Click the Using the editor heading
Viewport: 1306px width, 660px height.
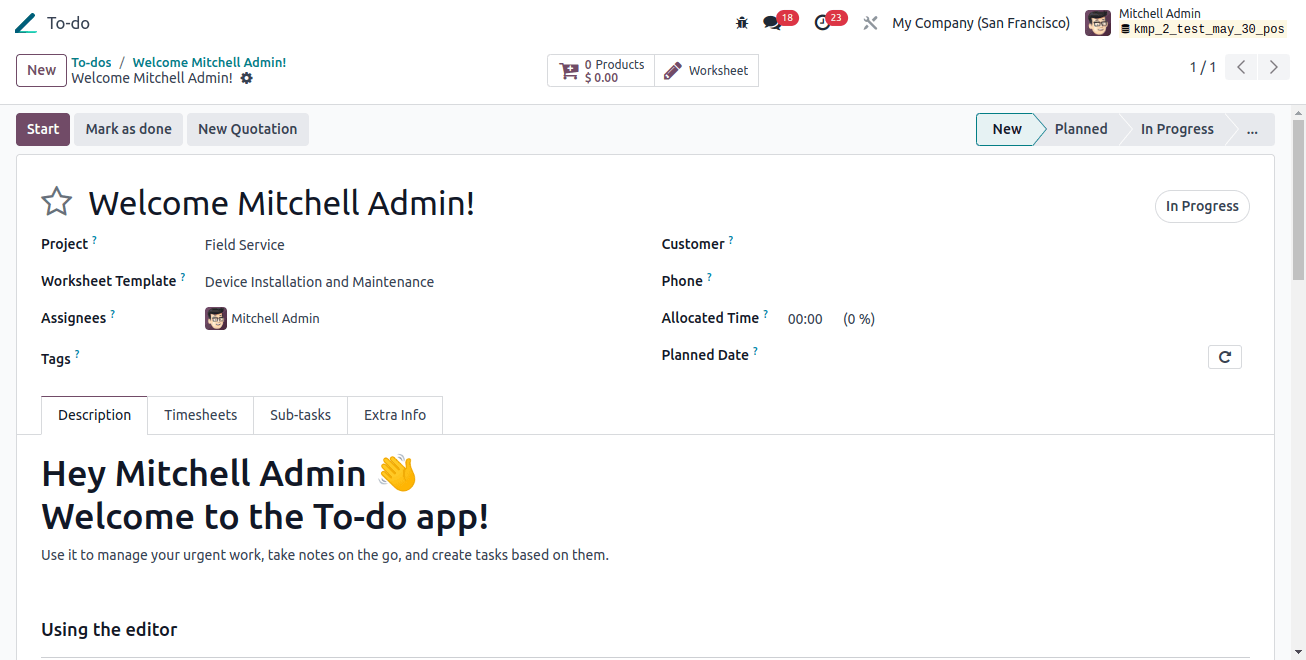109,630
